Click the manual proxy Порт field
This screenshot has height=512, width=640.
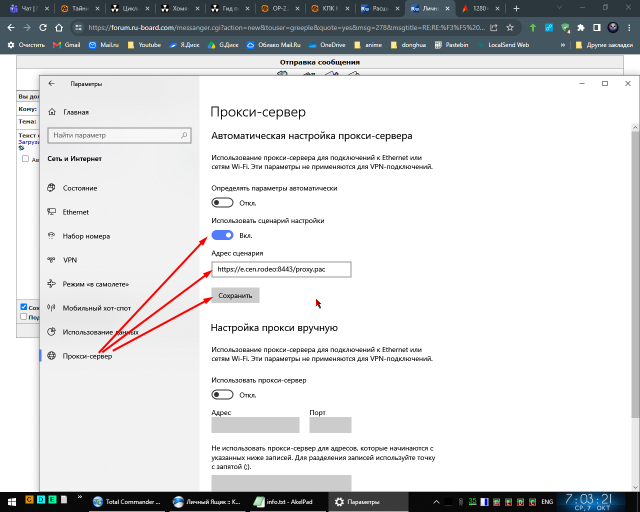(x=330, y=425)
